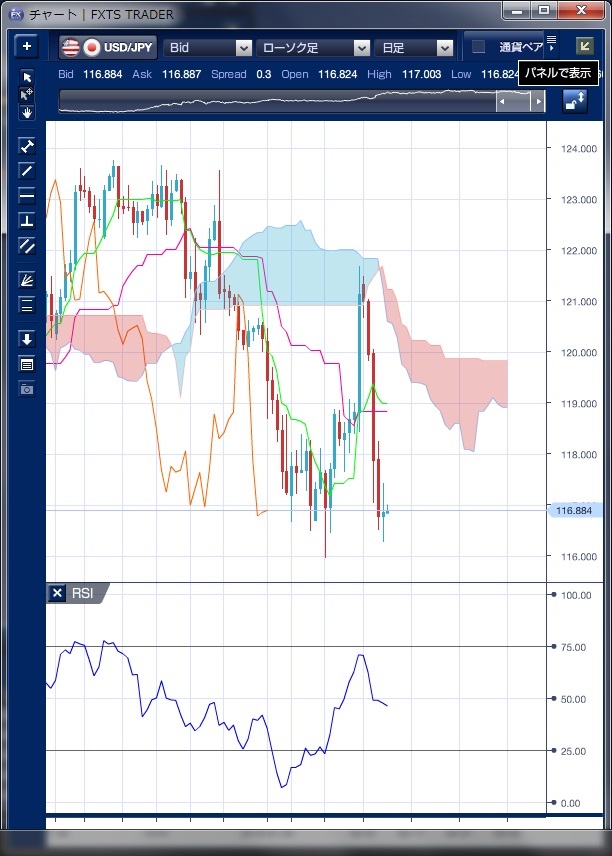The height and width of the screenshot is (856, 612).
Task: Select the parallel channel lines tool
Action: (27, 245)
